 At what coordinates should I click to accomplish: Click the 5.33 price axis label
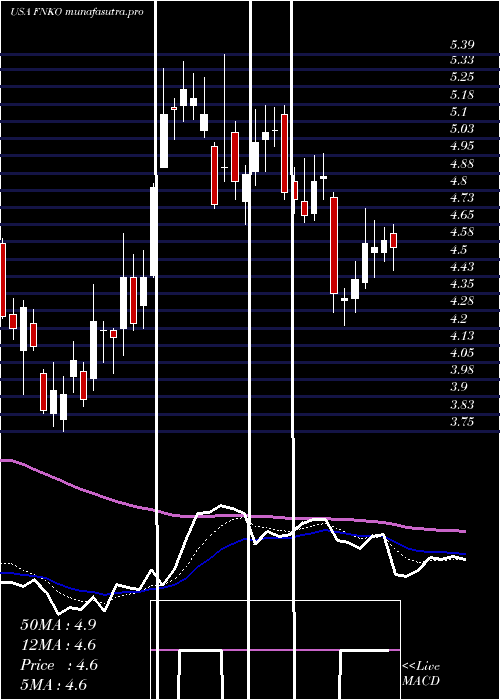coord(462,60)
